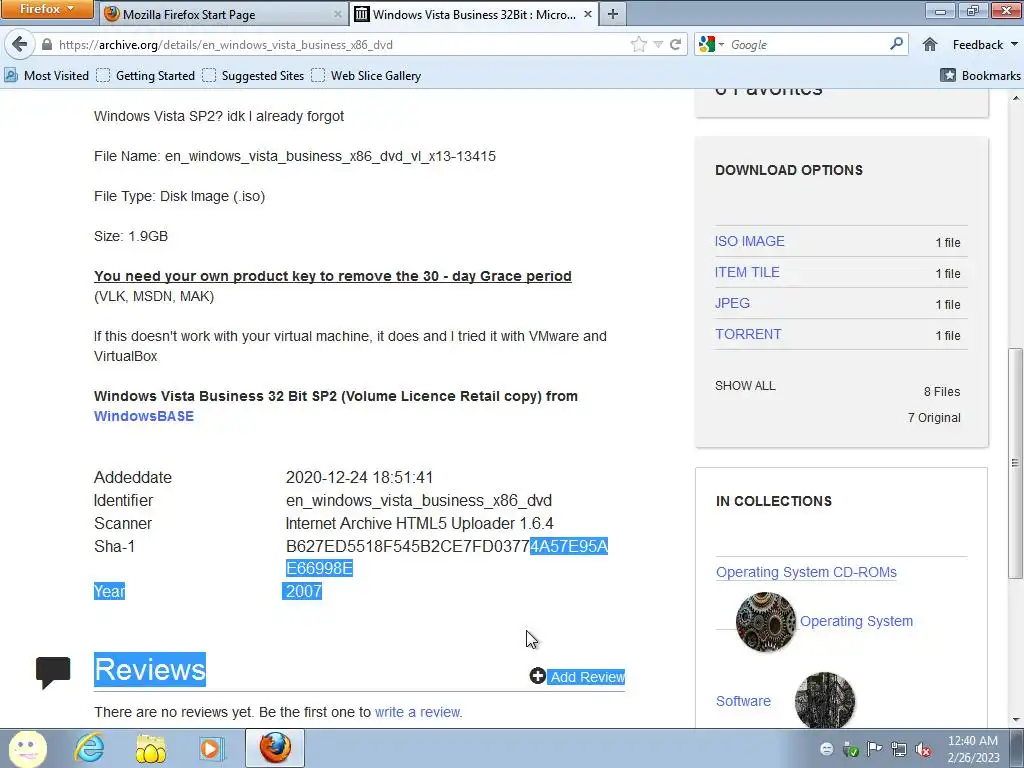Click the scrollbar up arrow
The width and height of the screenshot is (1024, 768).
click(x=1016, y=99)
